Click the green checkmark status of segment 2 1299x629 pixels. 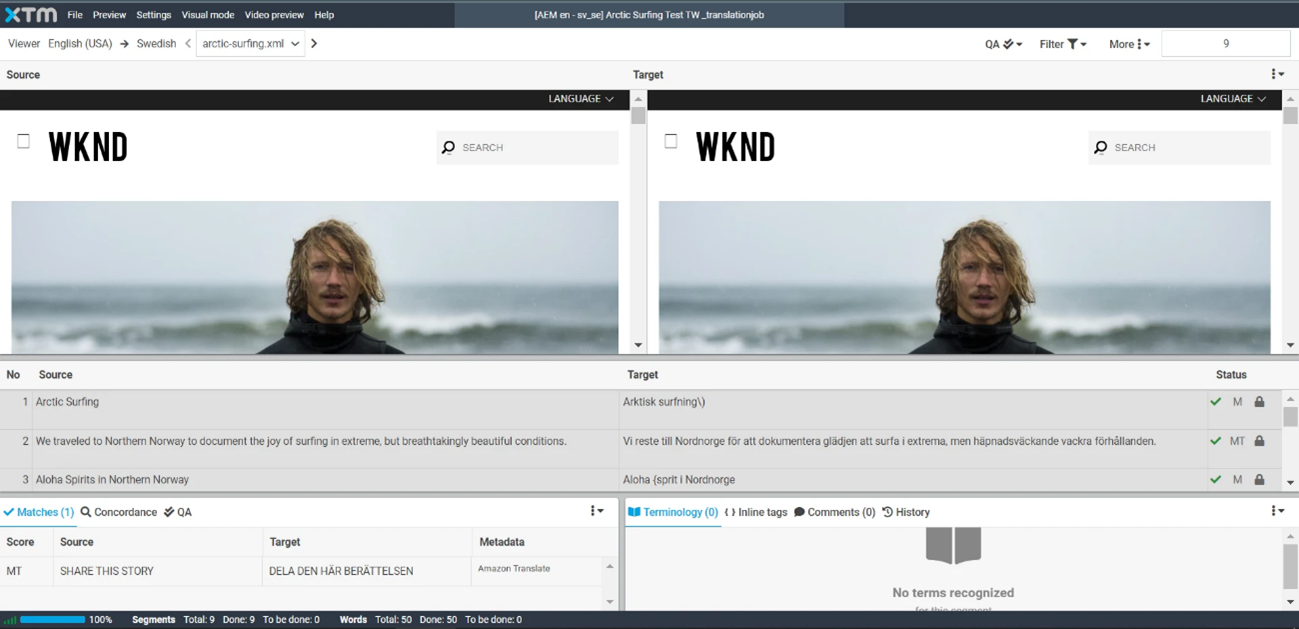pos(1216,441)
